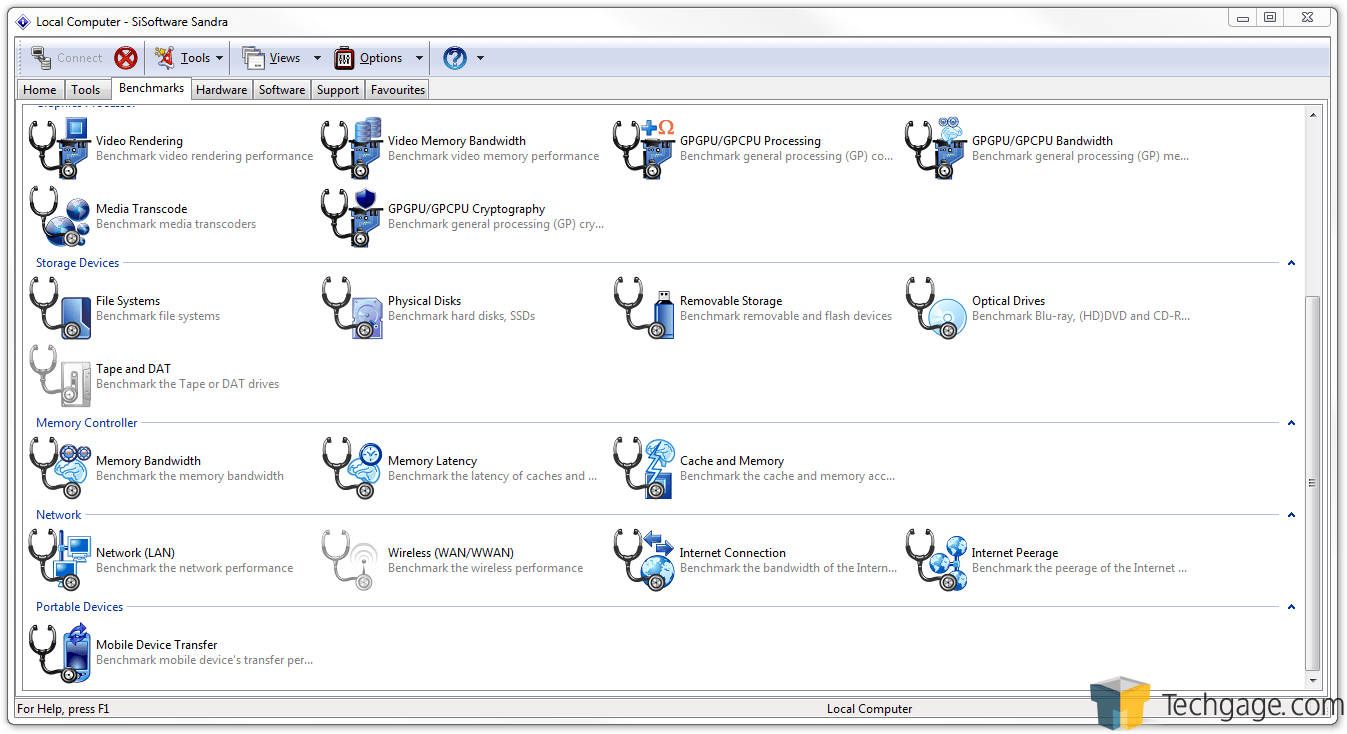Viewport: 1347px width, 734px height.
Task: Expand the Tools dropdown arrow
Action: 219,59
